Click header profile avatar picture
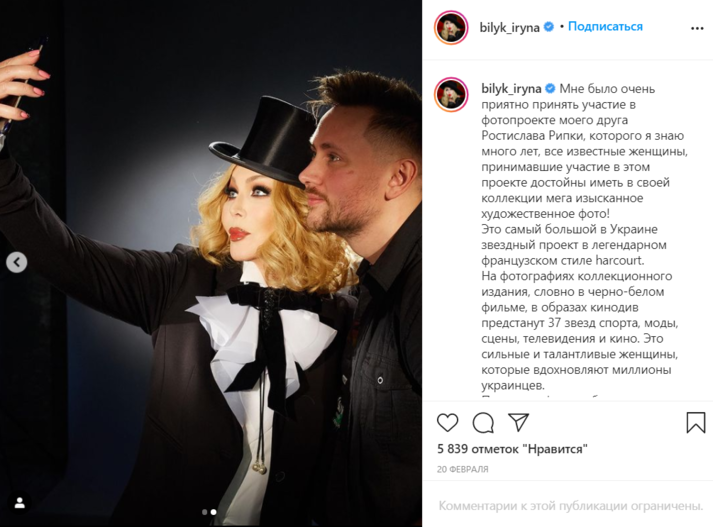This screenshot has width=713, height=527. pos(451,28)
